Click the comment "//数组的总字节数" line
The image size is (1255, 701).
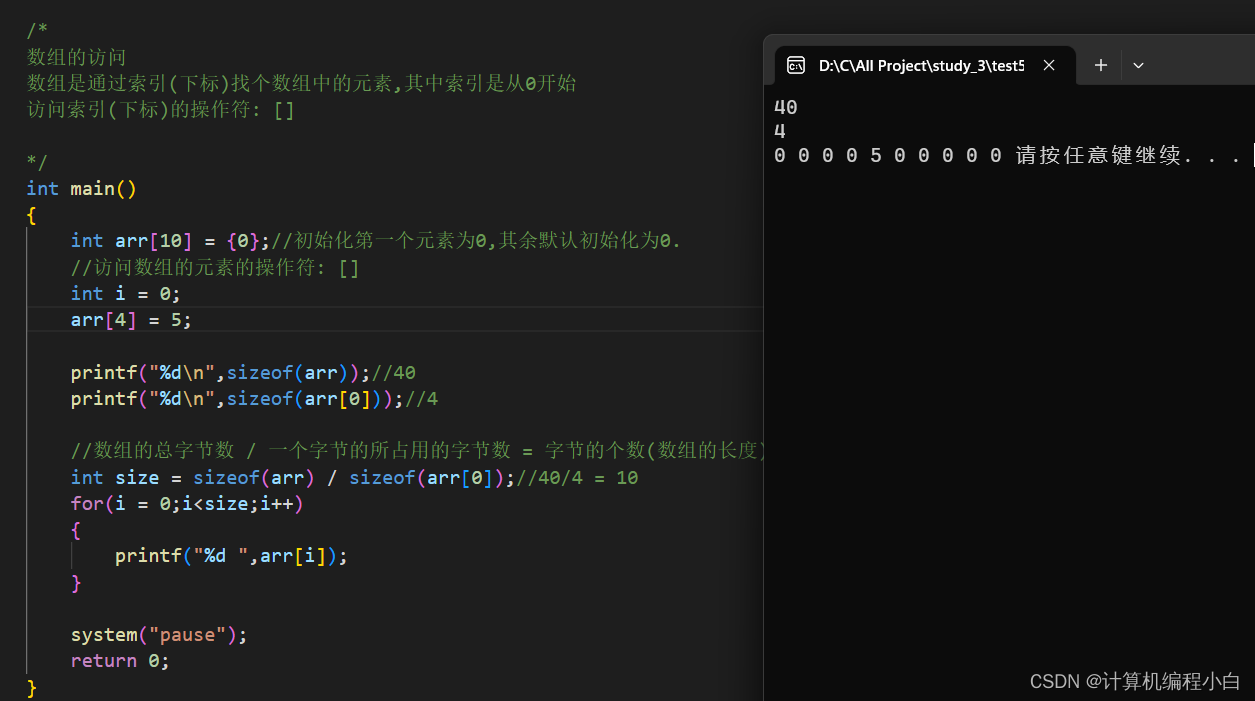point(418,451)
